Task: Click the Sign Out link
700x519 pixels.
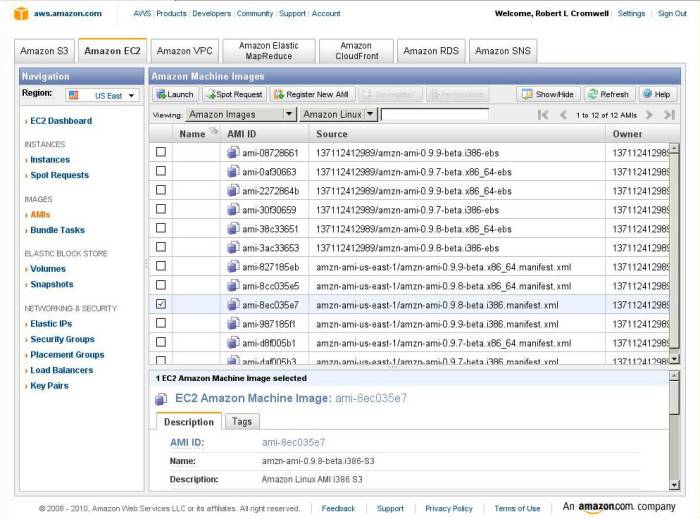Action: click(672, 13)
